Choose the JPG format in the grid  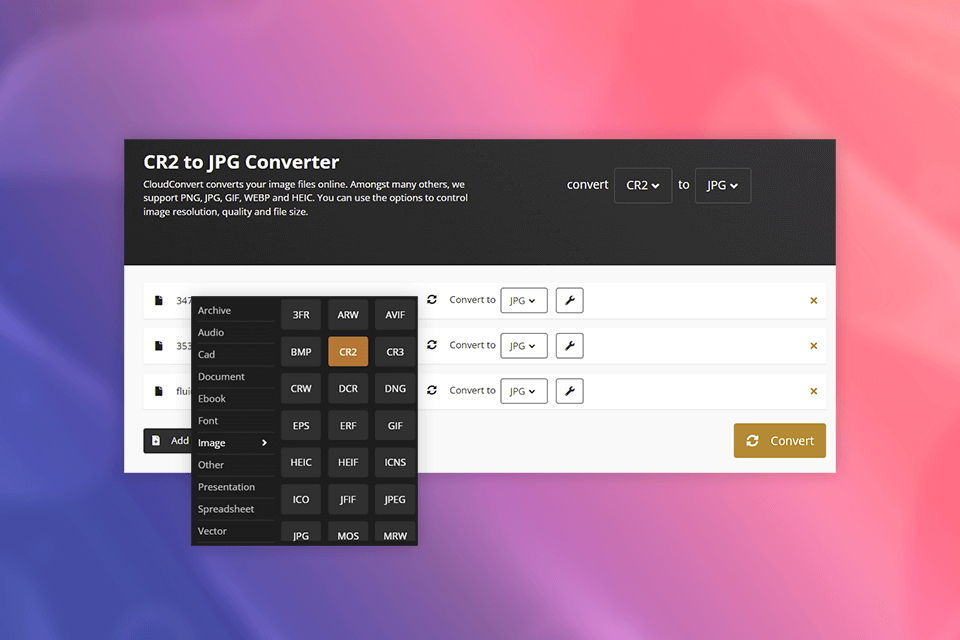301,533
